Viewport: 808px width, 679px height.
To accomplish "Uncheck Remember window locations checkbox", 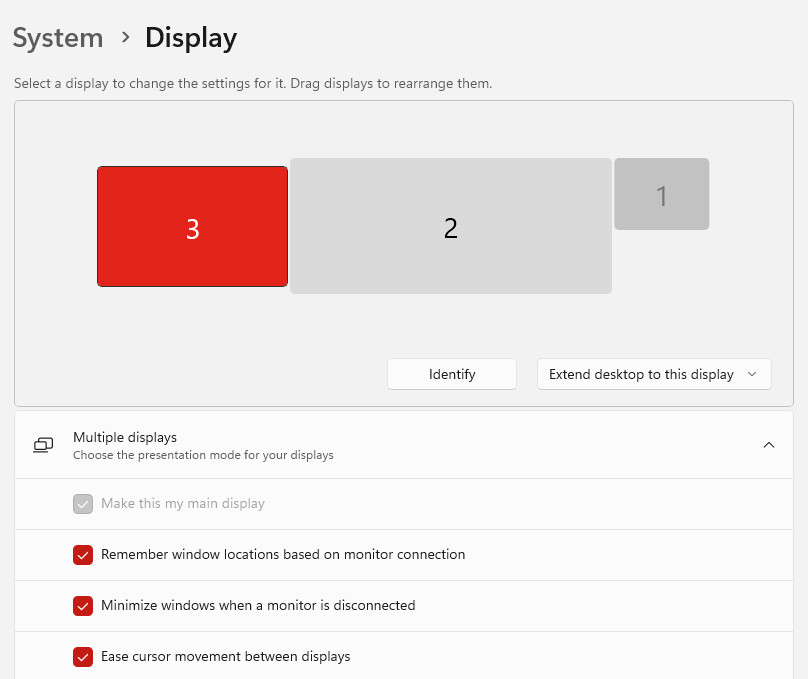I will tap(83, 555).
